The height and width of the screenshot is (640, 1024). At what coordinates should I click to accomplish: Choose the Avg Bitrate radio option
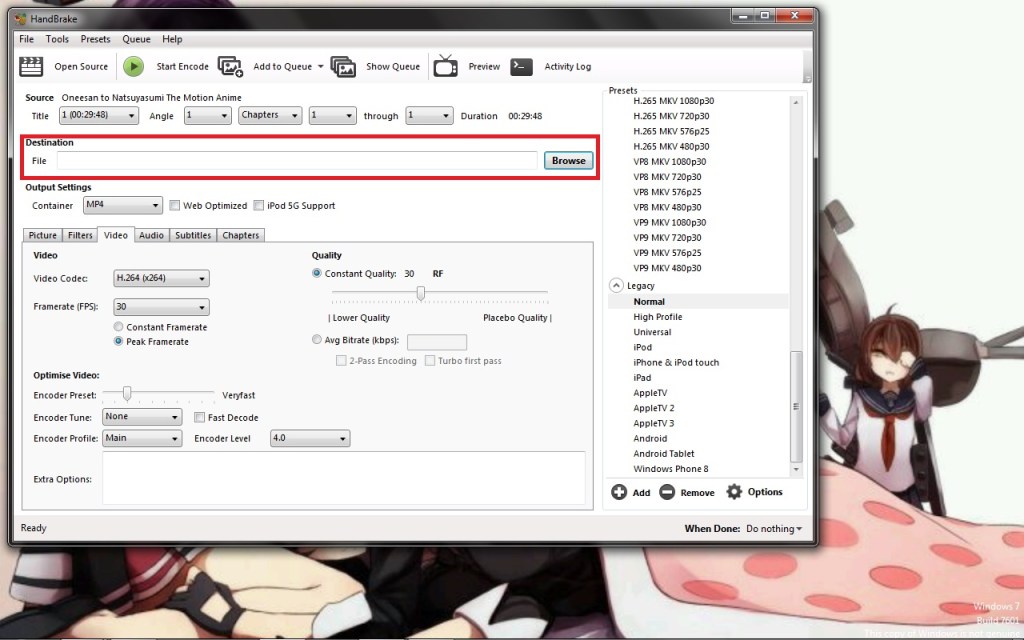(317, 340)
